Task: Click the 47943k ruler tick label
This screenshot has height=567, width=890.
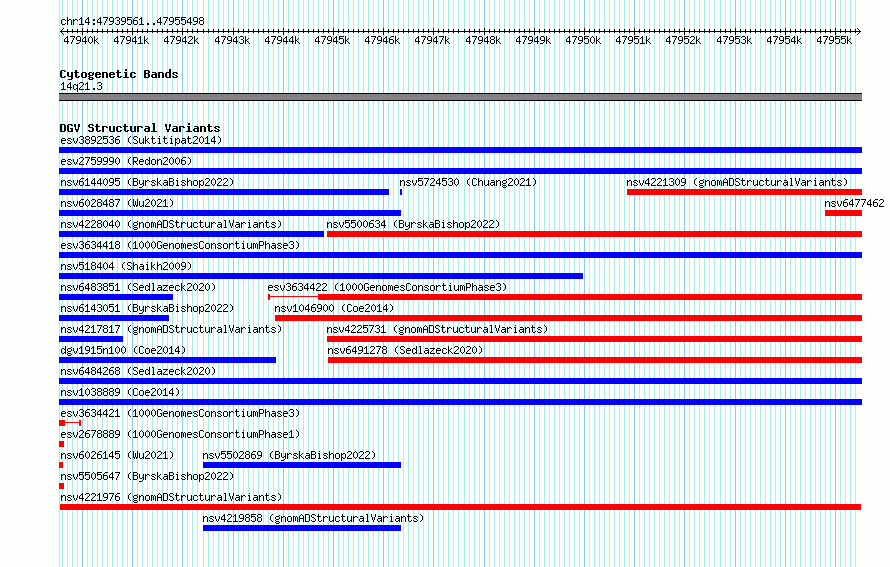Action: point(232,40)
